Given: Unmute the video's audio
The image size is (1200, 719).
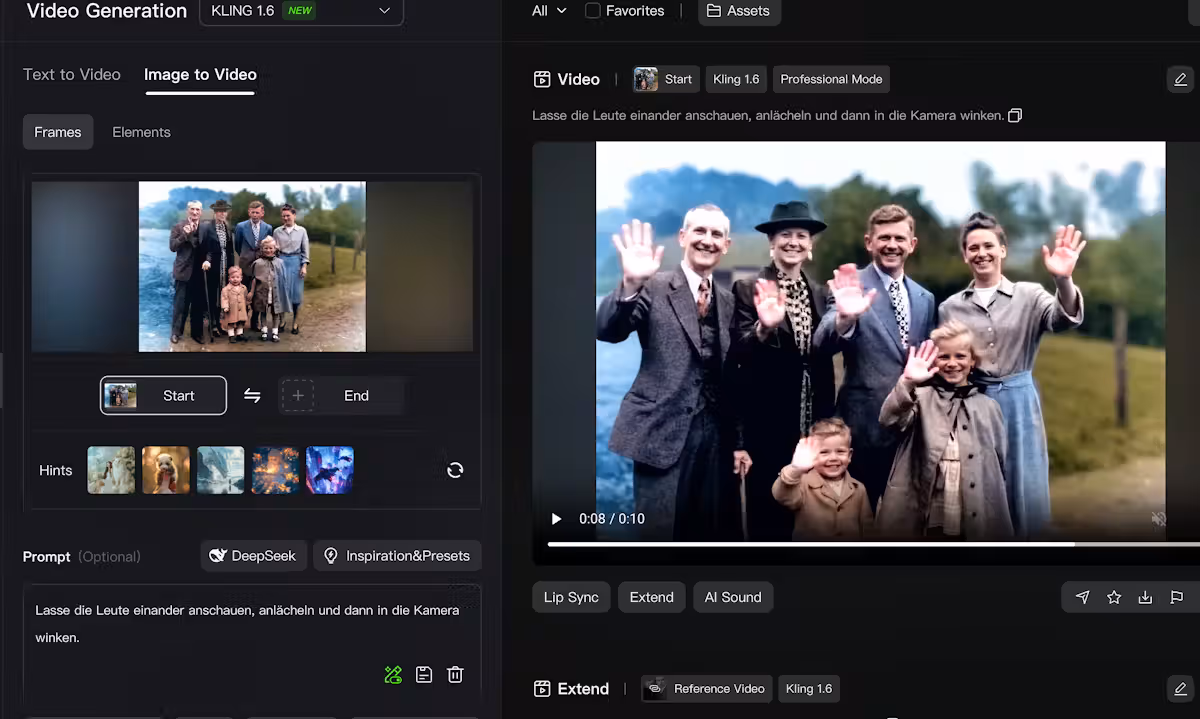Looking at the screenshot, I should click(x=1158, y=518).
